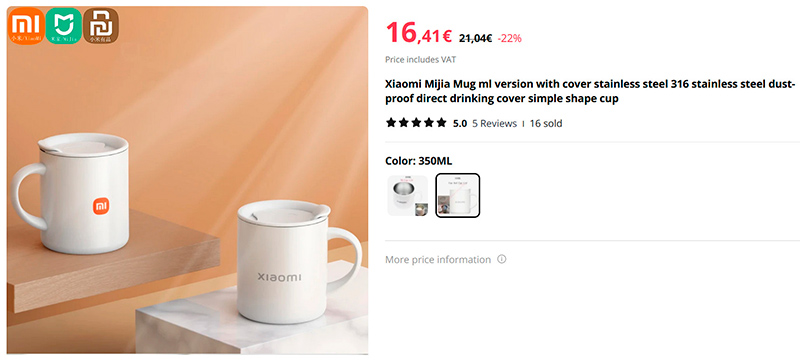
Task: Click the 5.0 rating score
Action: (x=460, y=123)
